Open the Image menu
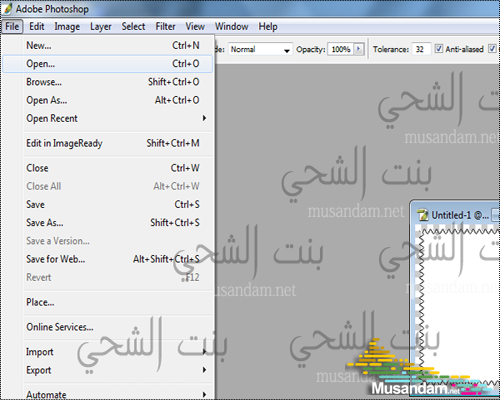Image resolution: width=500 pixels, height=400 pixels. click(67, 26)
